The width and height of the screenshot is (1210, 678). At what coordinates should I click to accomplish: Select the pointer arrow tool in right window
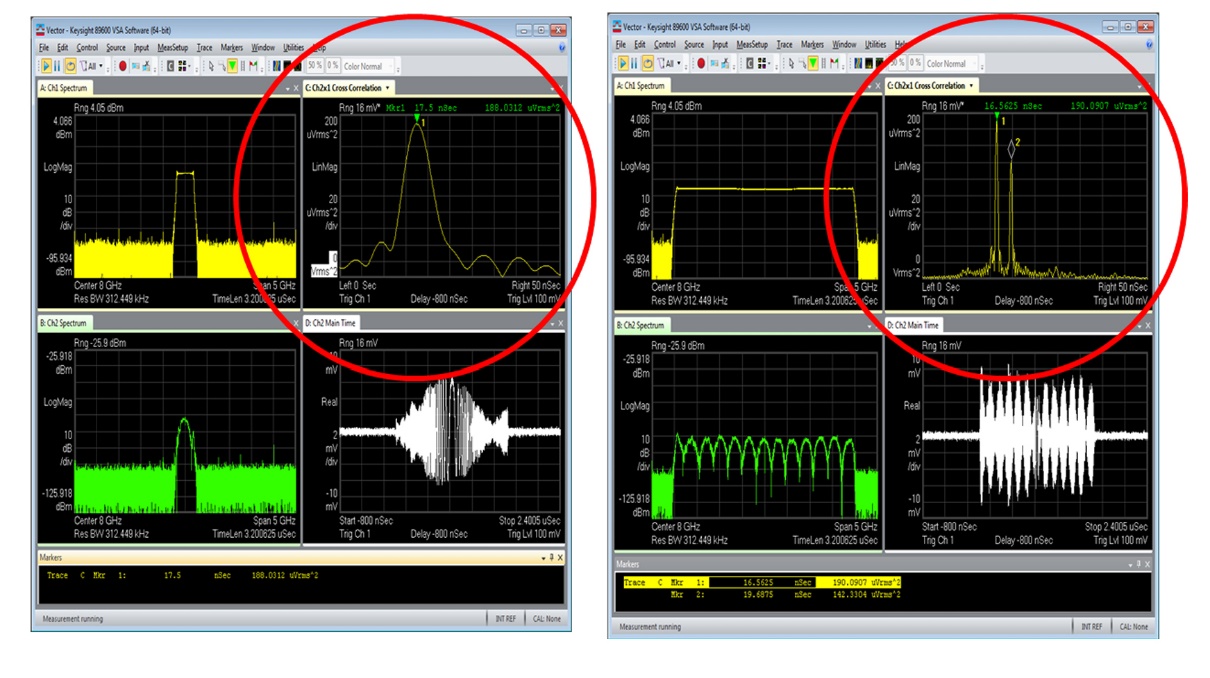click(790, 63)
